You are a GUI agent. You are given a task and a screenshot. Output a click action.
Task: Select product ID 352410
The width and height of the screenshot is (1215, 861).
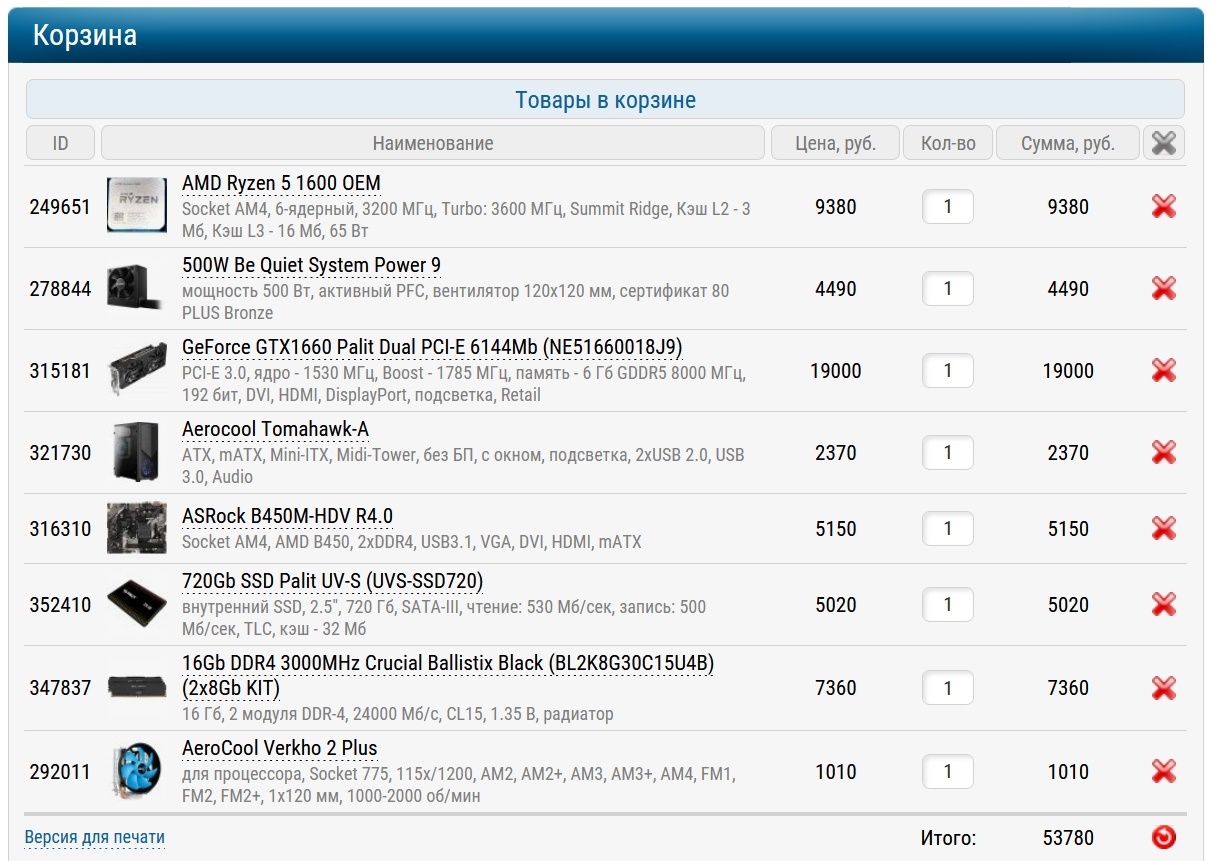pyautogui.click(x=60, y=605)
